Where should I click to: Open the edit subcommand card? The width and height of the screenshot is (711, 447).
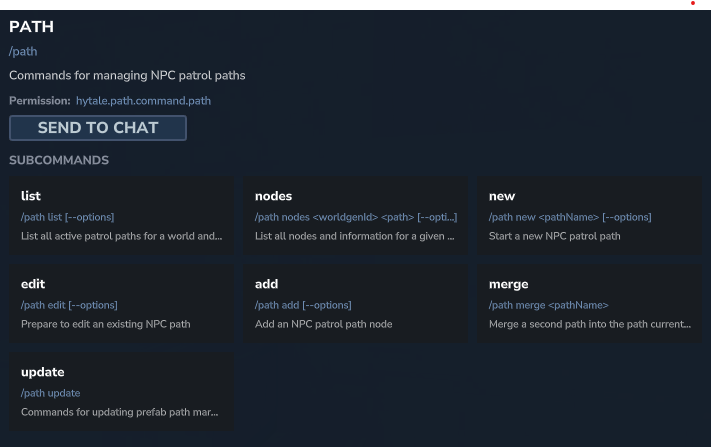click(x=121, y=303)
